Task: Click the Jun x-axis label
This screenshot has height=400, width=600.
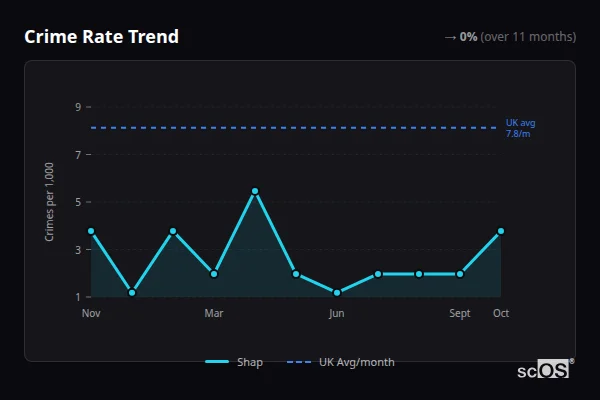Action: pyautogui.click(x=337, y=313)
